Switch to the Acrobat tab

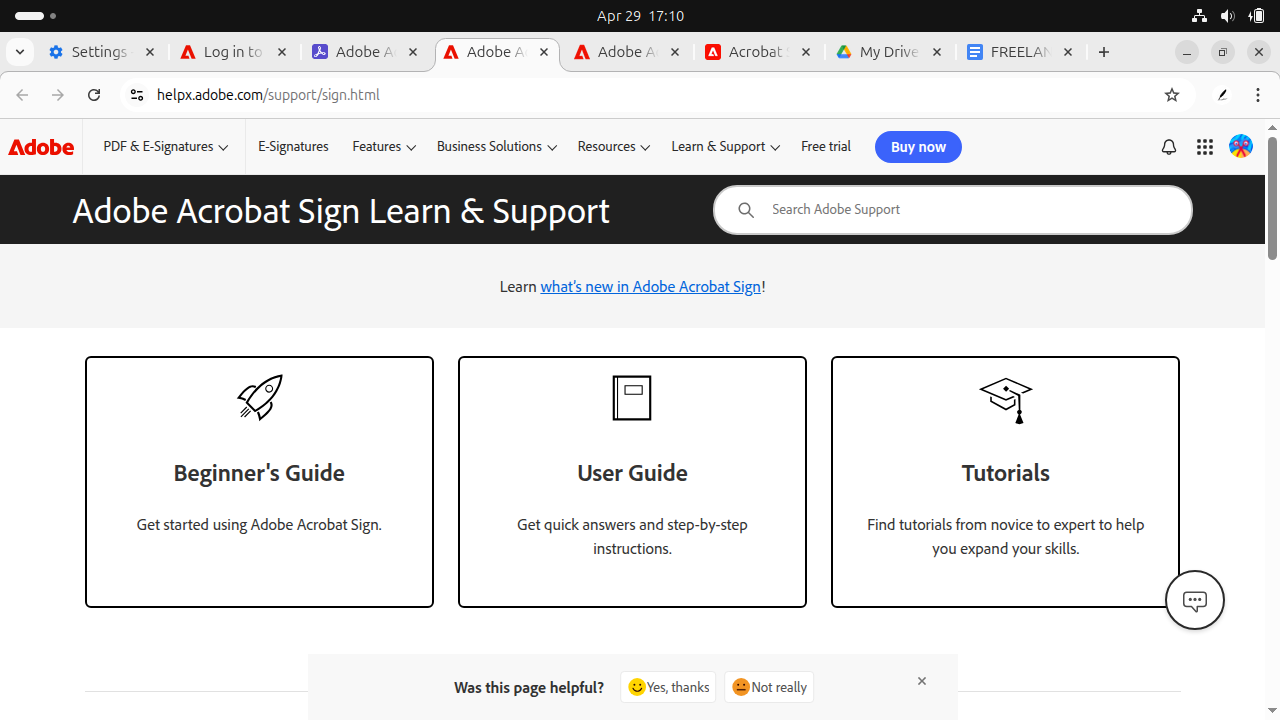click(x=758, y=52)
